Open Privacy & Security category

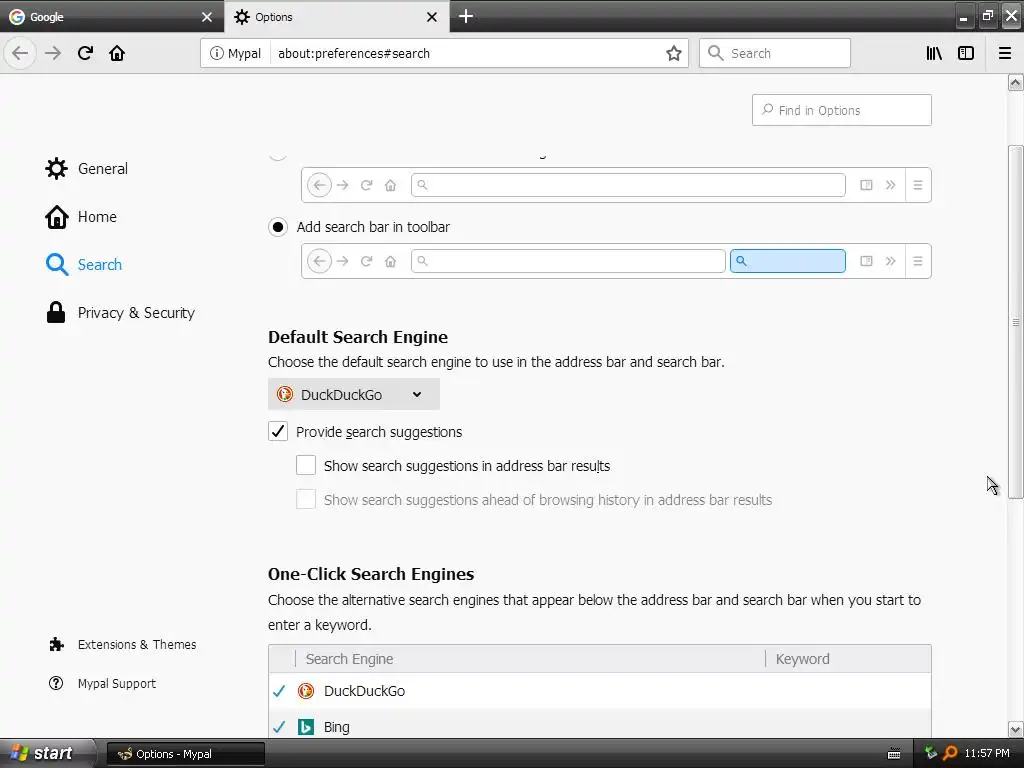120,313
